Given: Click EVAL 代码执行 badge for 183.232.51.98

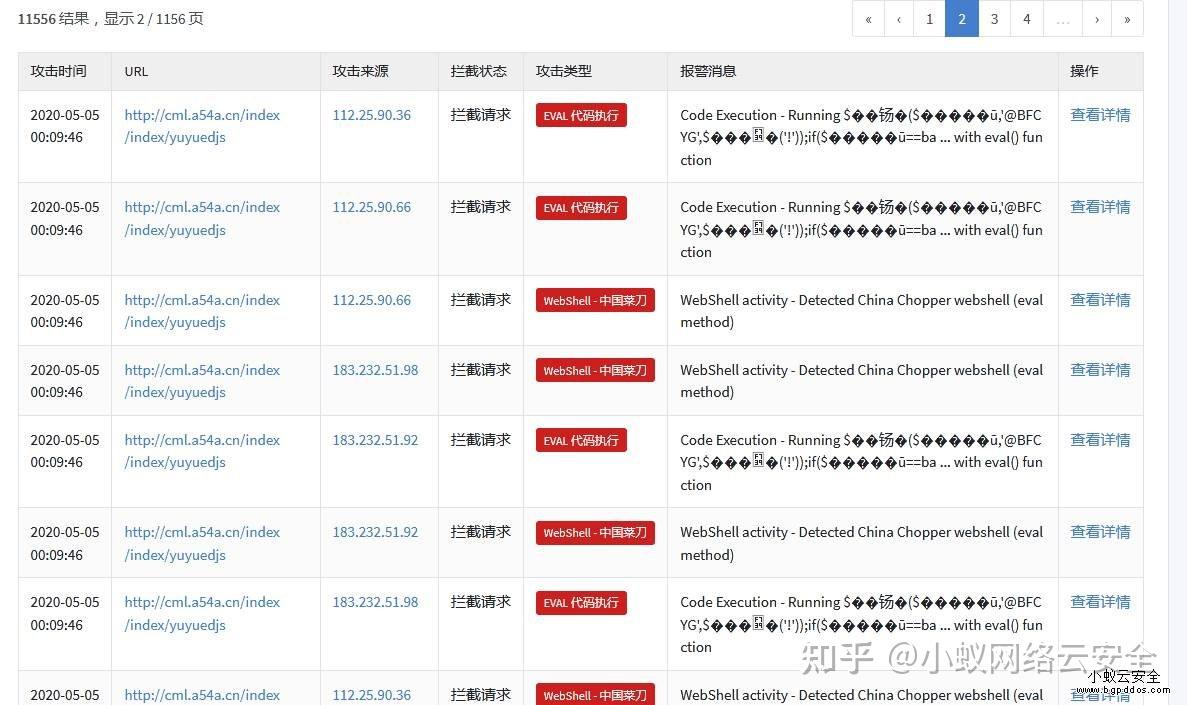Looking at the screenshot, I should click(581, 603).
